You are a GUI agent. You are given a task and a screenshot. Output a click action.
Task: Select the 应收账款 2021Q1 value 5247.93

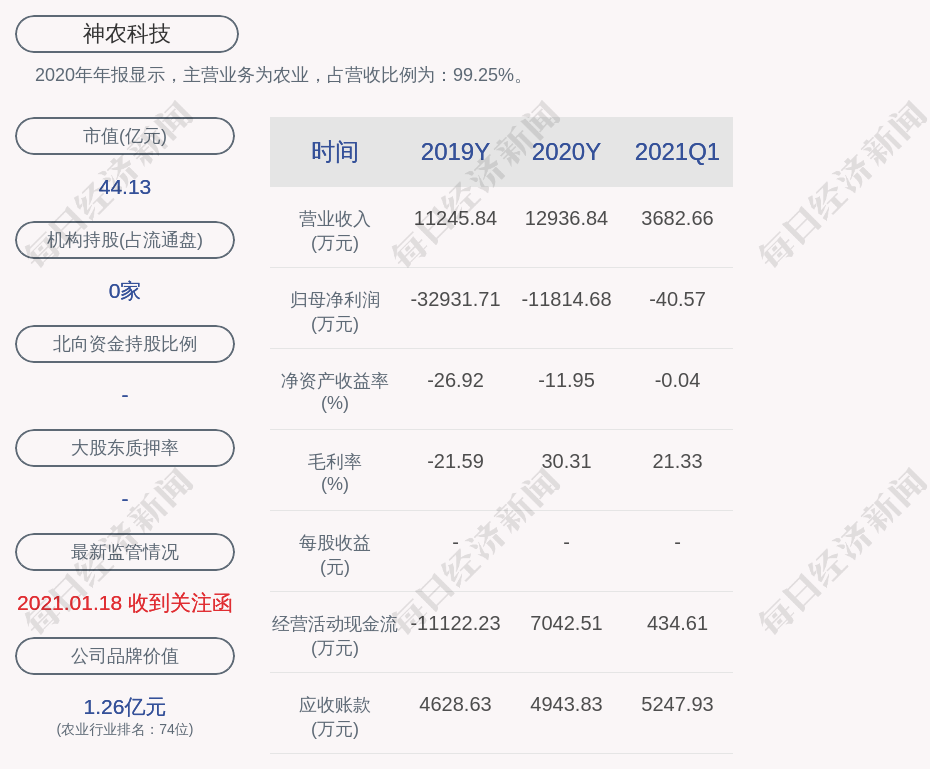[x=677, y=704]
